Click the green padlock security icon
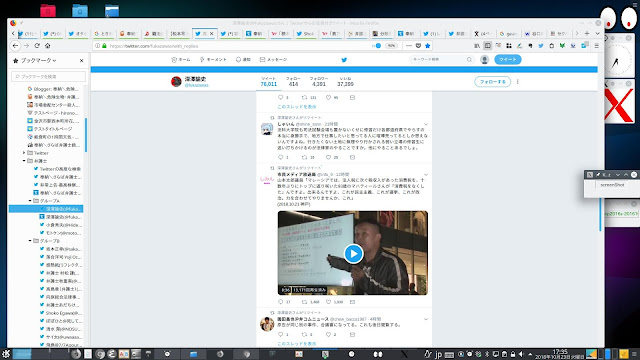 point(104,46)
